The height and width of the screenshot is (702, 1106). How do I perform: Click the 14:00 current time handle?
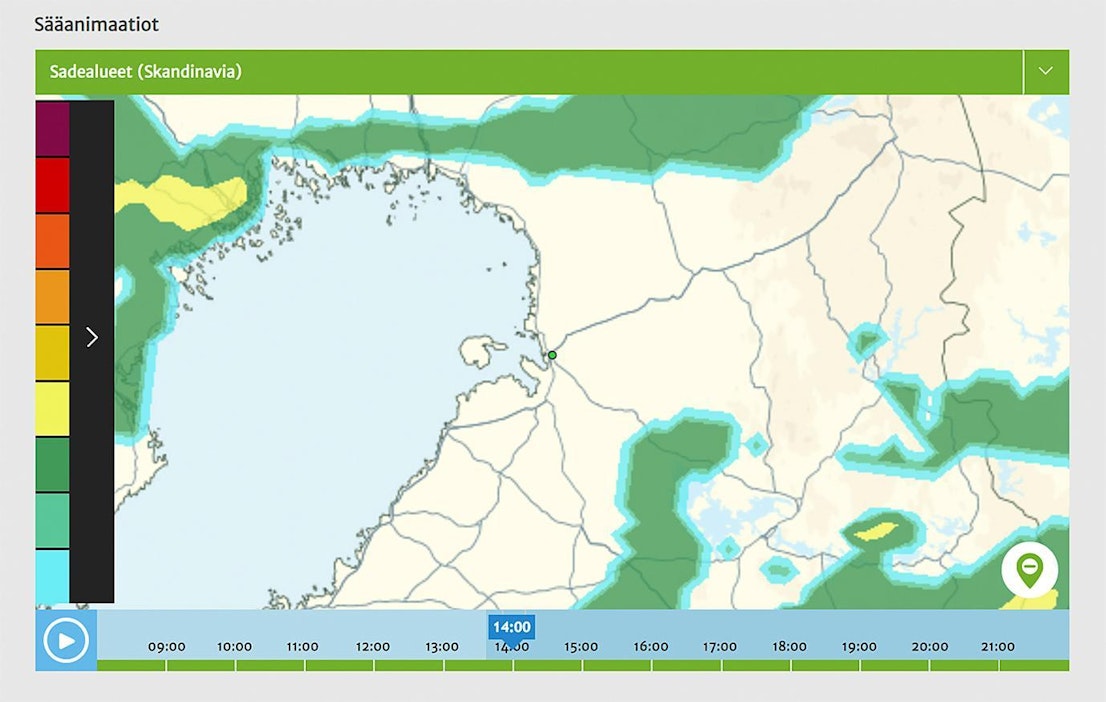click(x=511, y=628)
